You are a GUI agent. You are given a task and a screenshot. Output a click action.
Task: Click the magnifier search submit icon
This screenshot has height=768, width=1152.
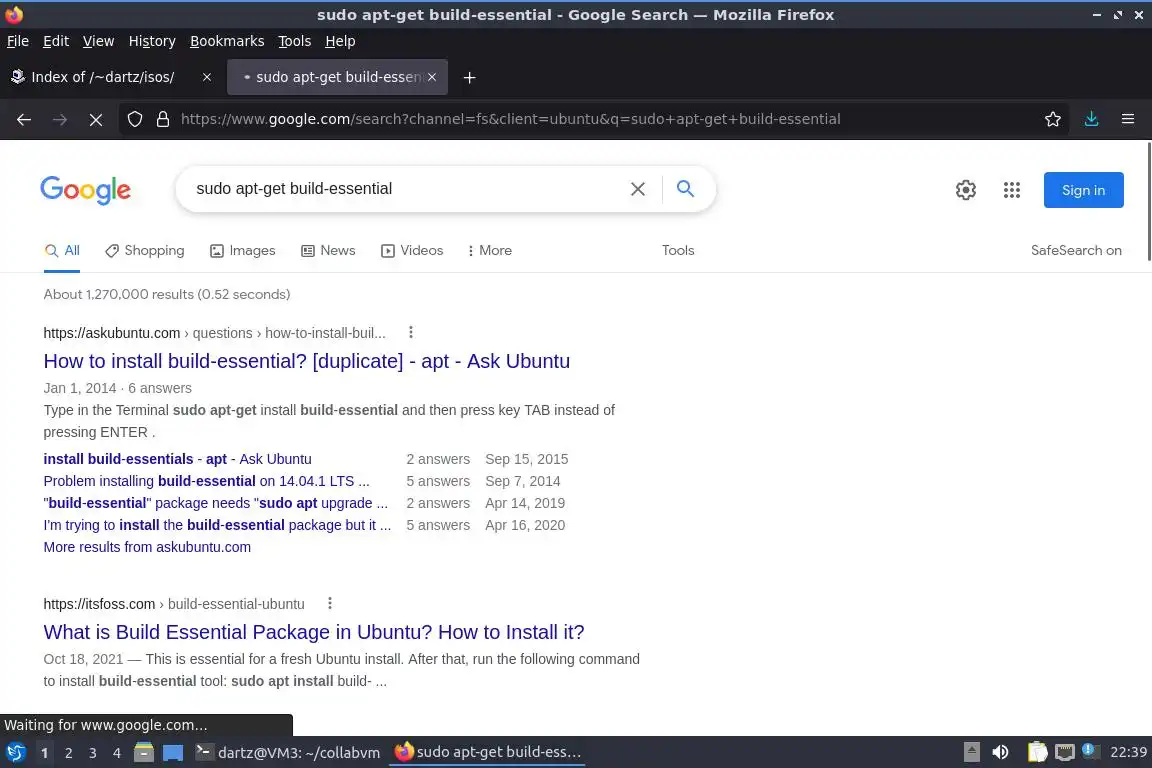685,189
